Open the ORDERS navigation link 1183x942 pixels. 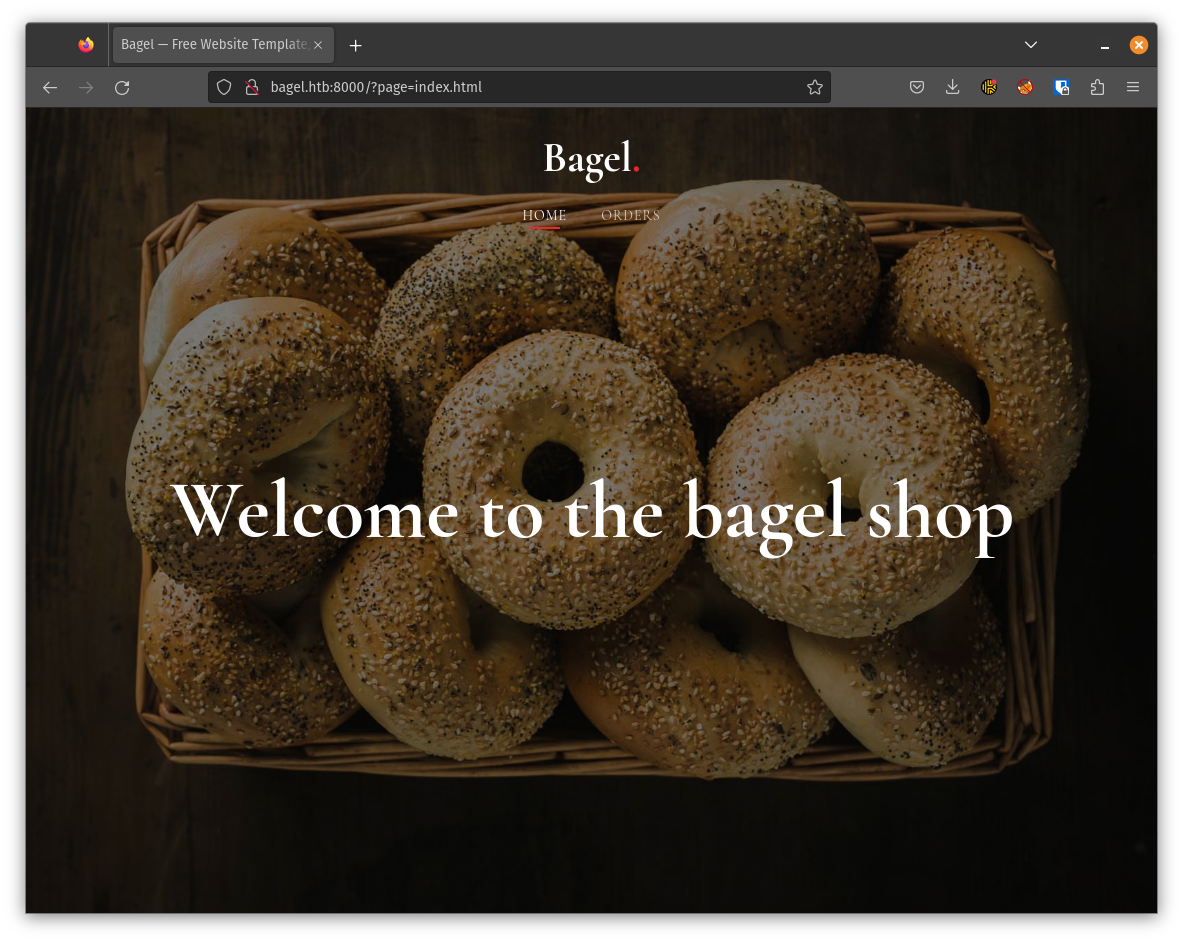(630, 215)
